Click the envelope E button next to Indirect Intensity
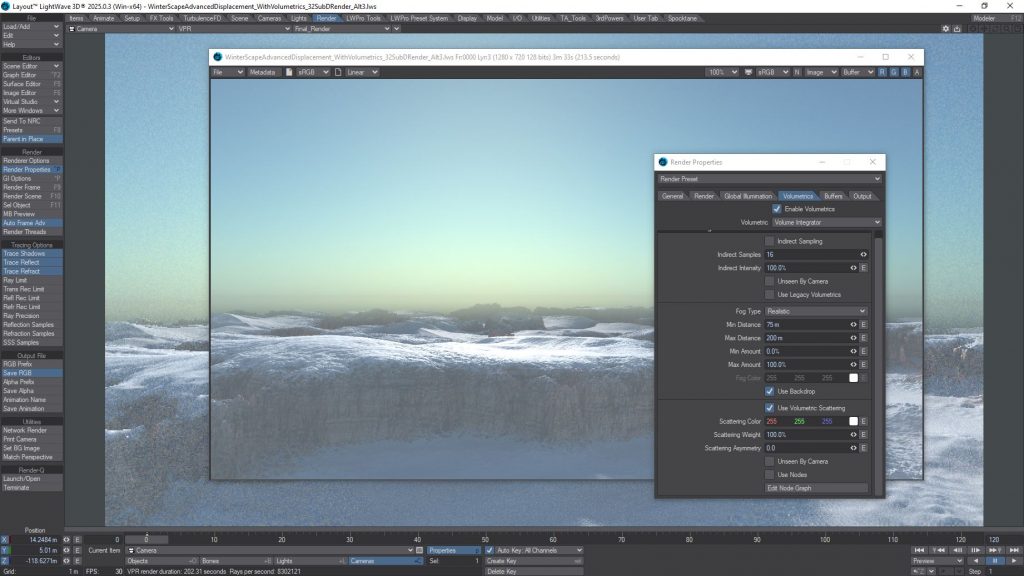The width and height of the screenshot is (1024, 576). tap(863, 268)
